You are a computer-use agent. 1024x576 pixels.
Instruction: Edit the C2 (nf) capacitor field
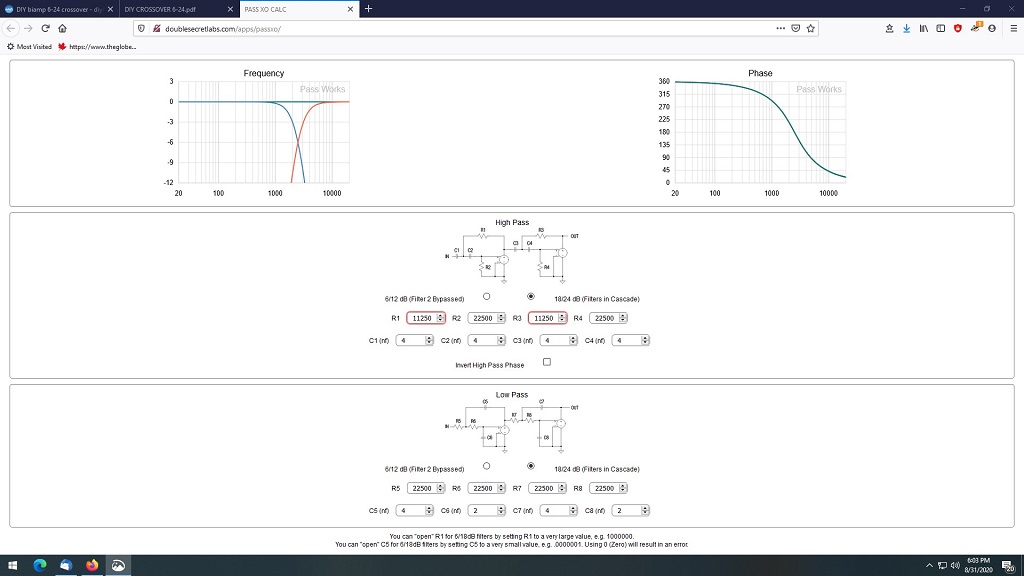coord(487,340)
